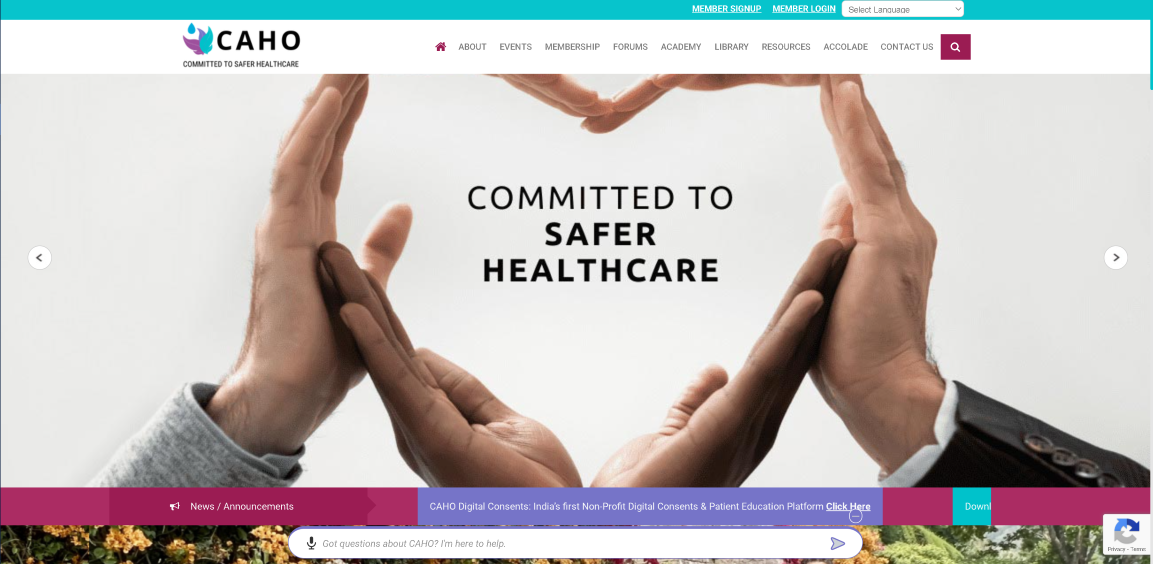Click the megaphone News icon
This screenshot has height=564, width=1153.
click(x=175, y=507)
